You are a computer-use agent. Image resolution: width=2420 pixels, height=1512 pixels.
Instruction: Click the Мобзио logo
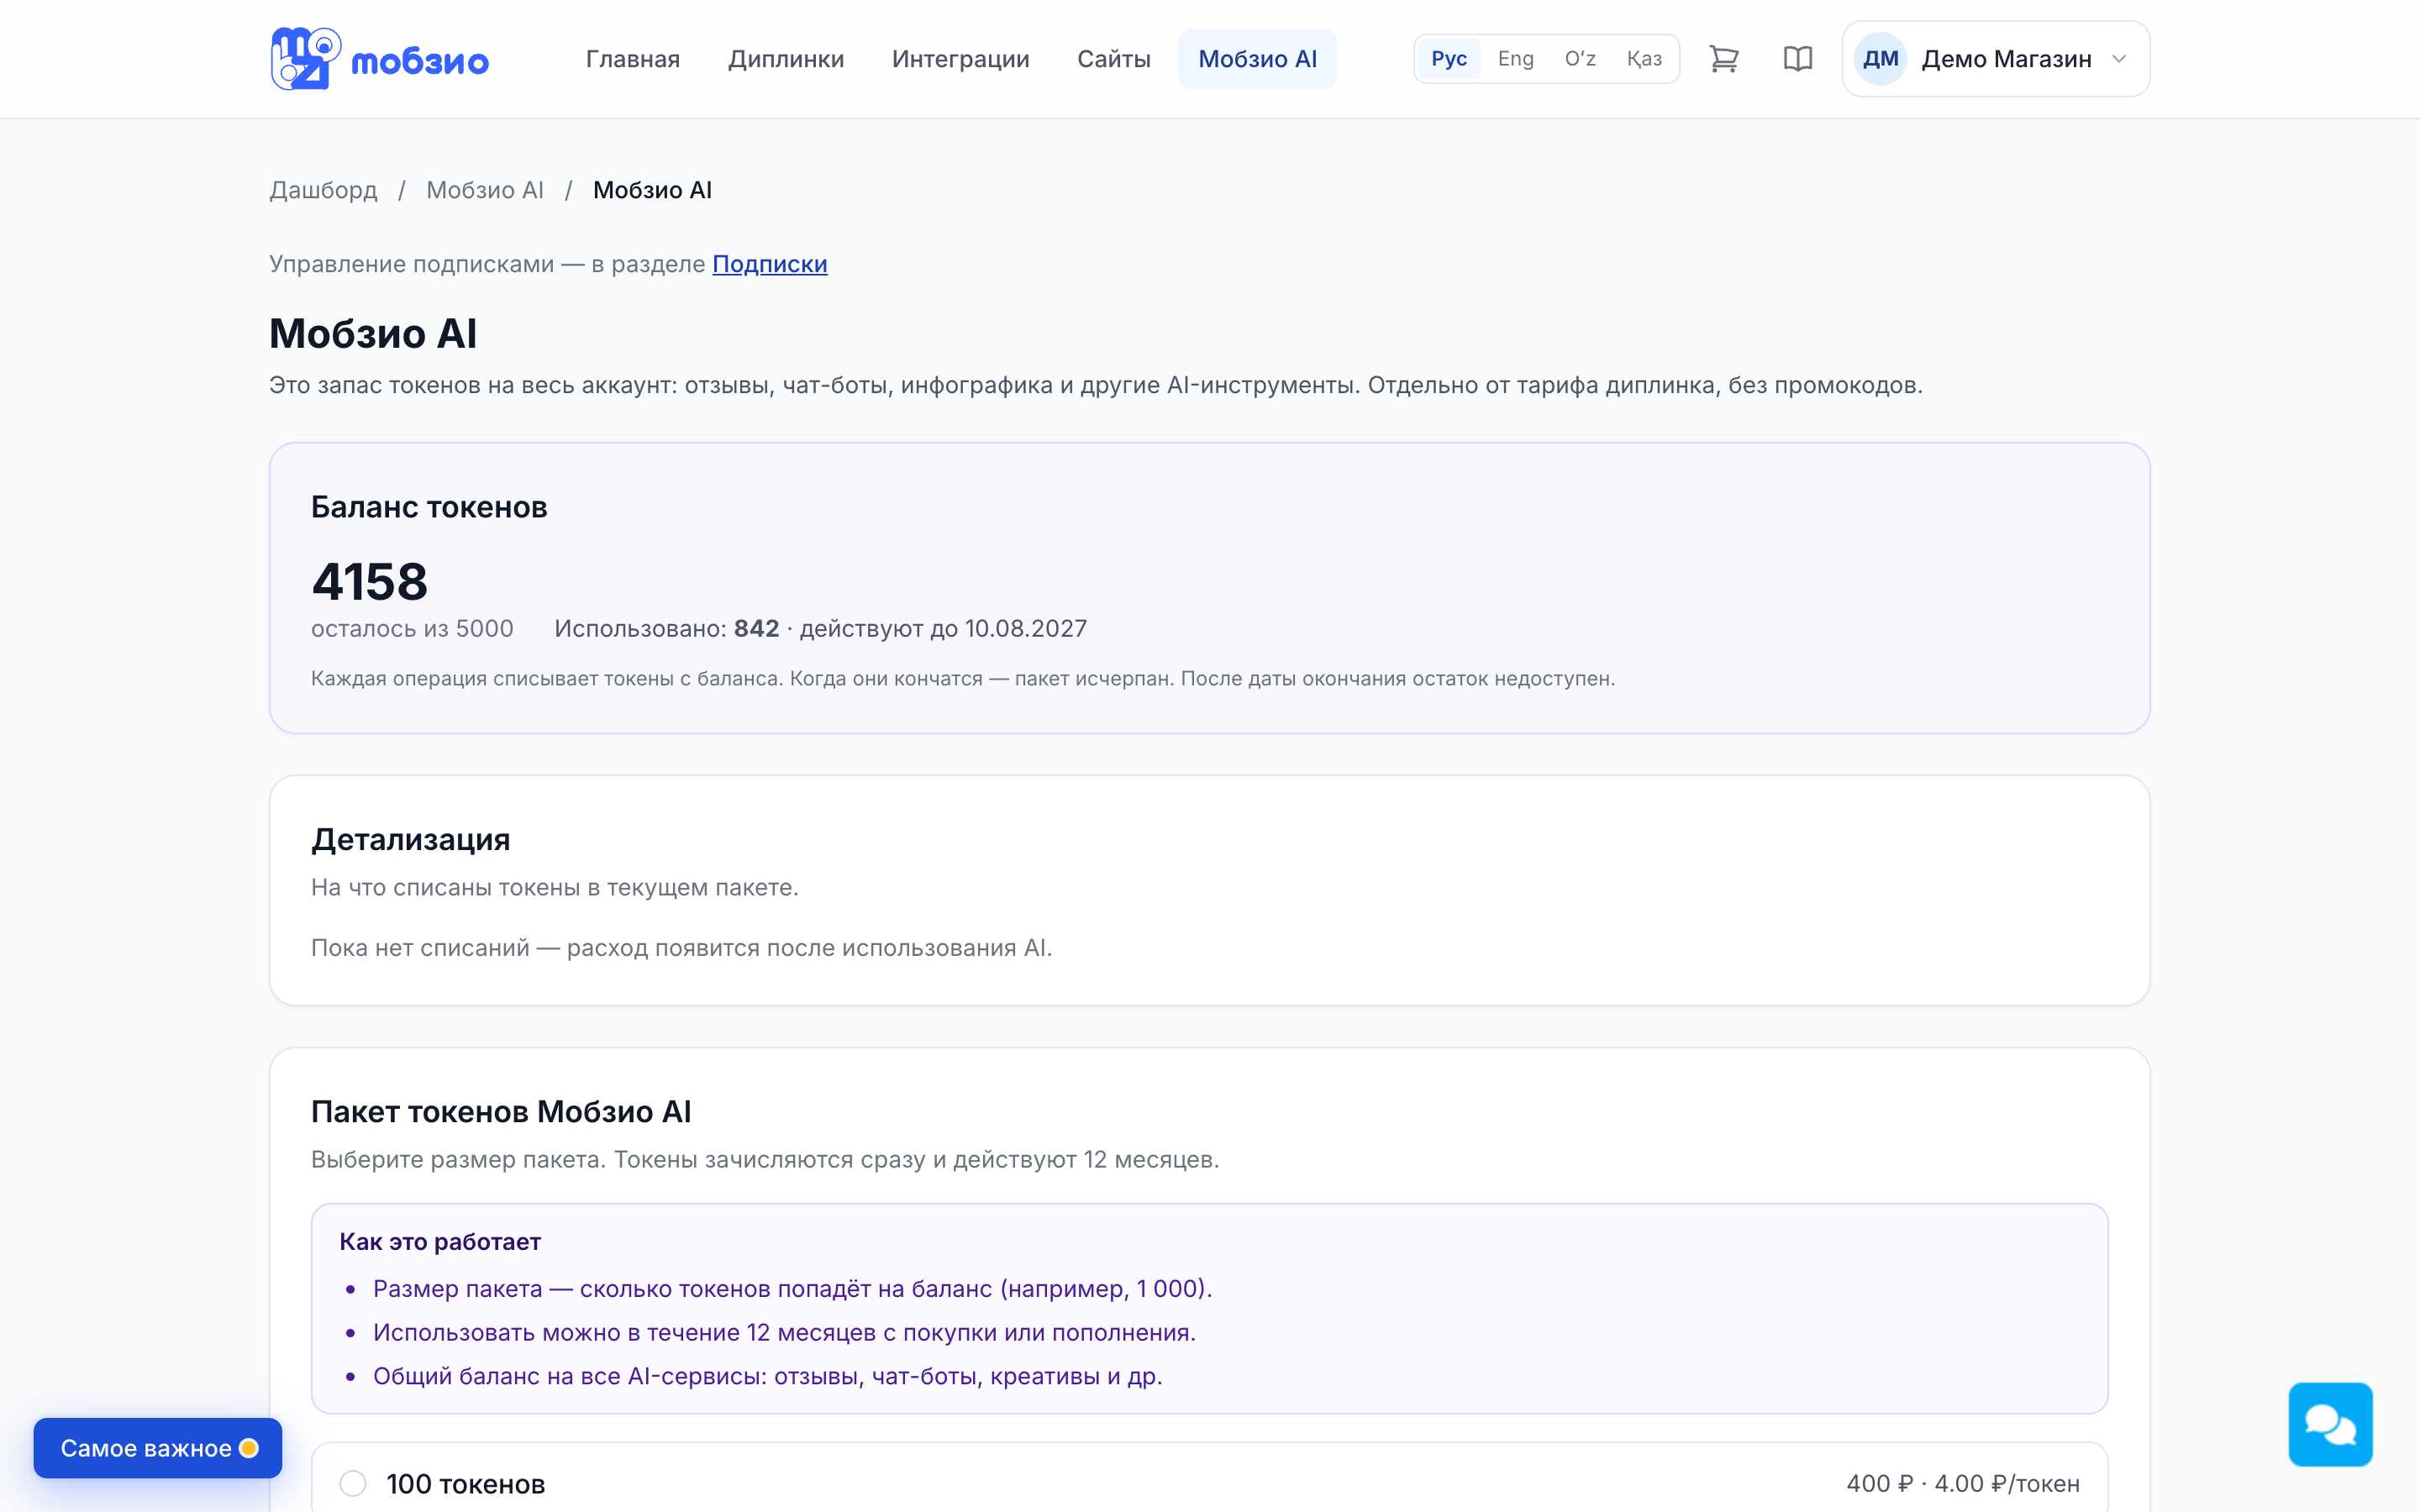click(x=379, y=59)
